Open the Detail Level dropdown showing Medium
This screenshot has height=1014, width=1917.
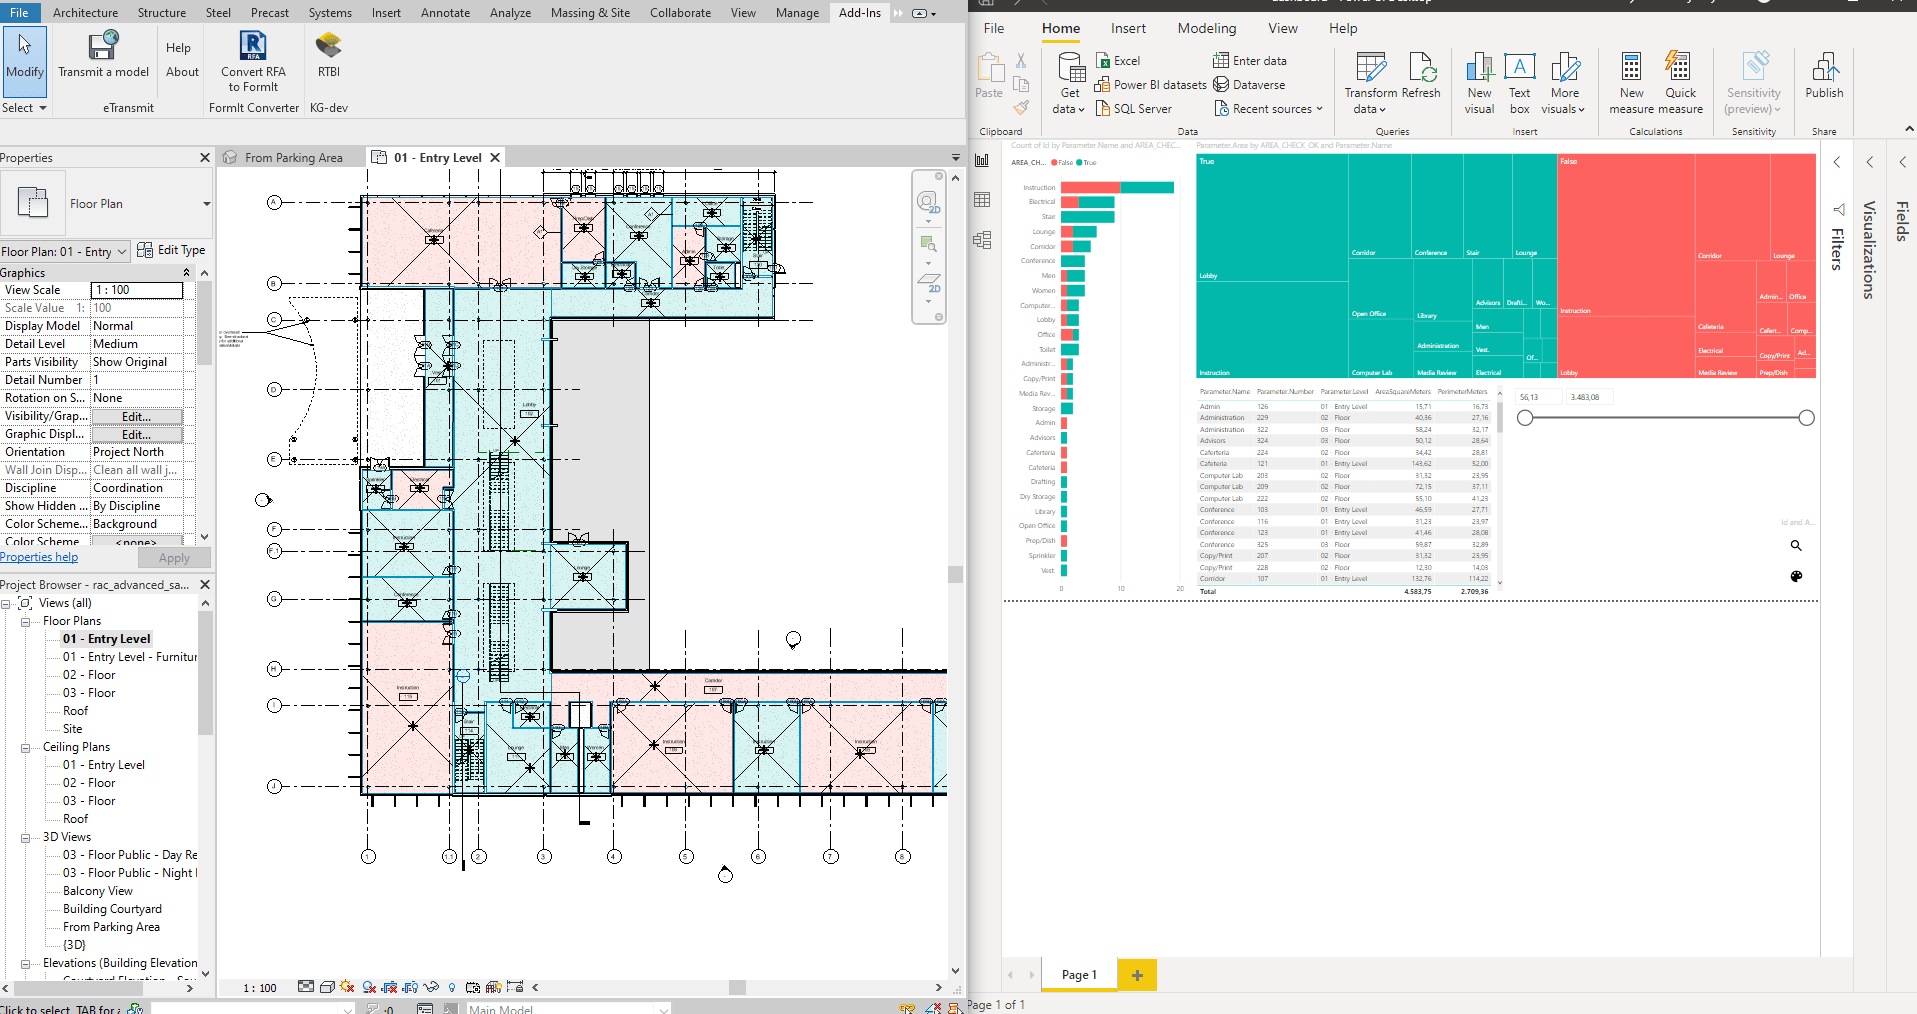(x=139, y=343)
